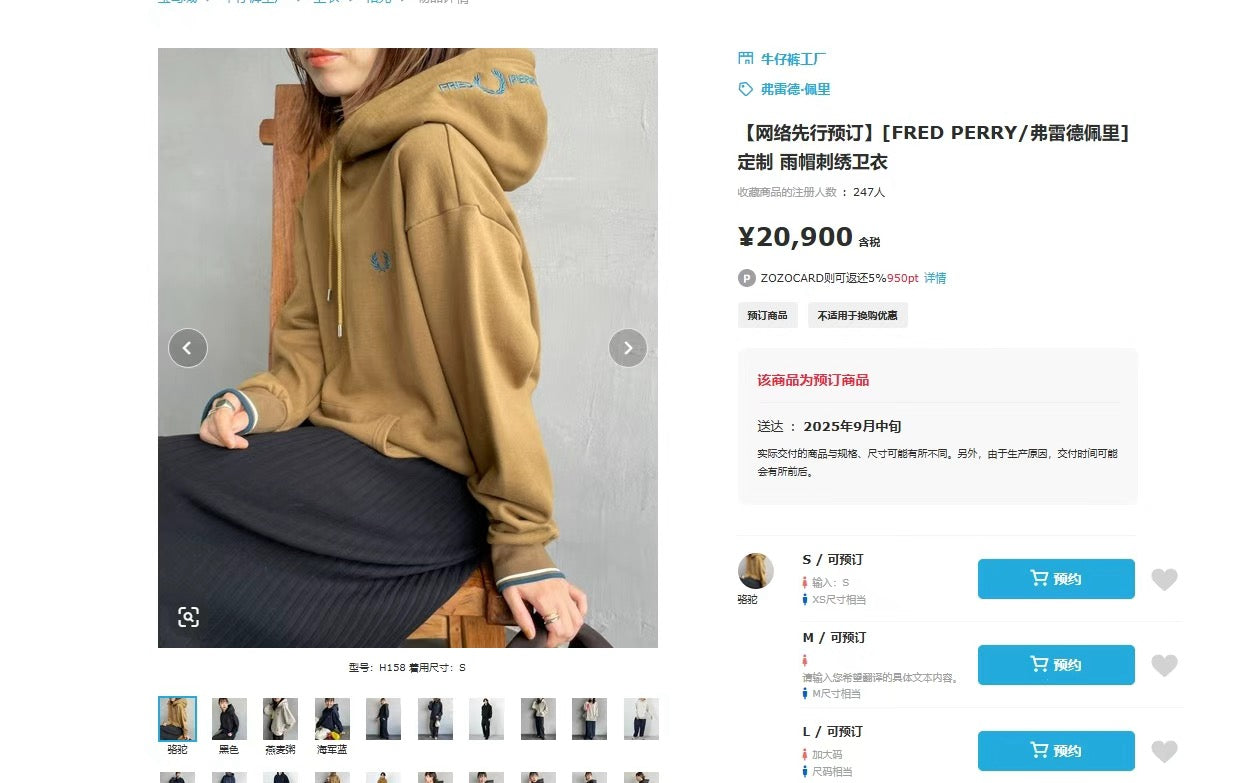
Task: Click the ZOZOCARD P points icon
Action: [746, 278]
